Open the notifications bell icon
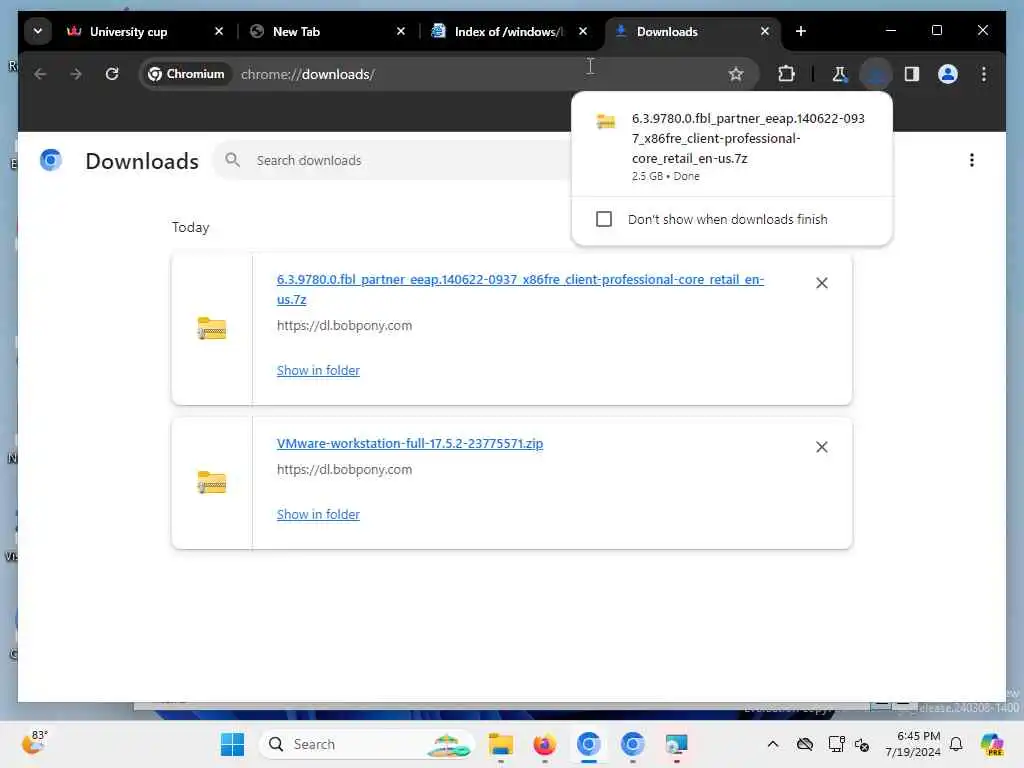1024x768 pixels. pos(956,744)
